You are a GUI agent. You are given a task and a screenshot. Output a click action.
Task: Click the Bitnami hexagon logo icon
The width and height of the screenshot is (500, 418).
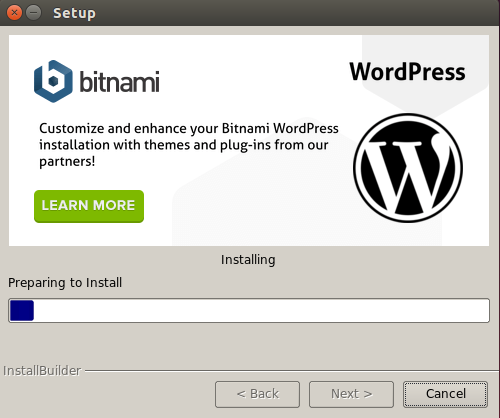[x=53, y=81]
